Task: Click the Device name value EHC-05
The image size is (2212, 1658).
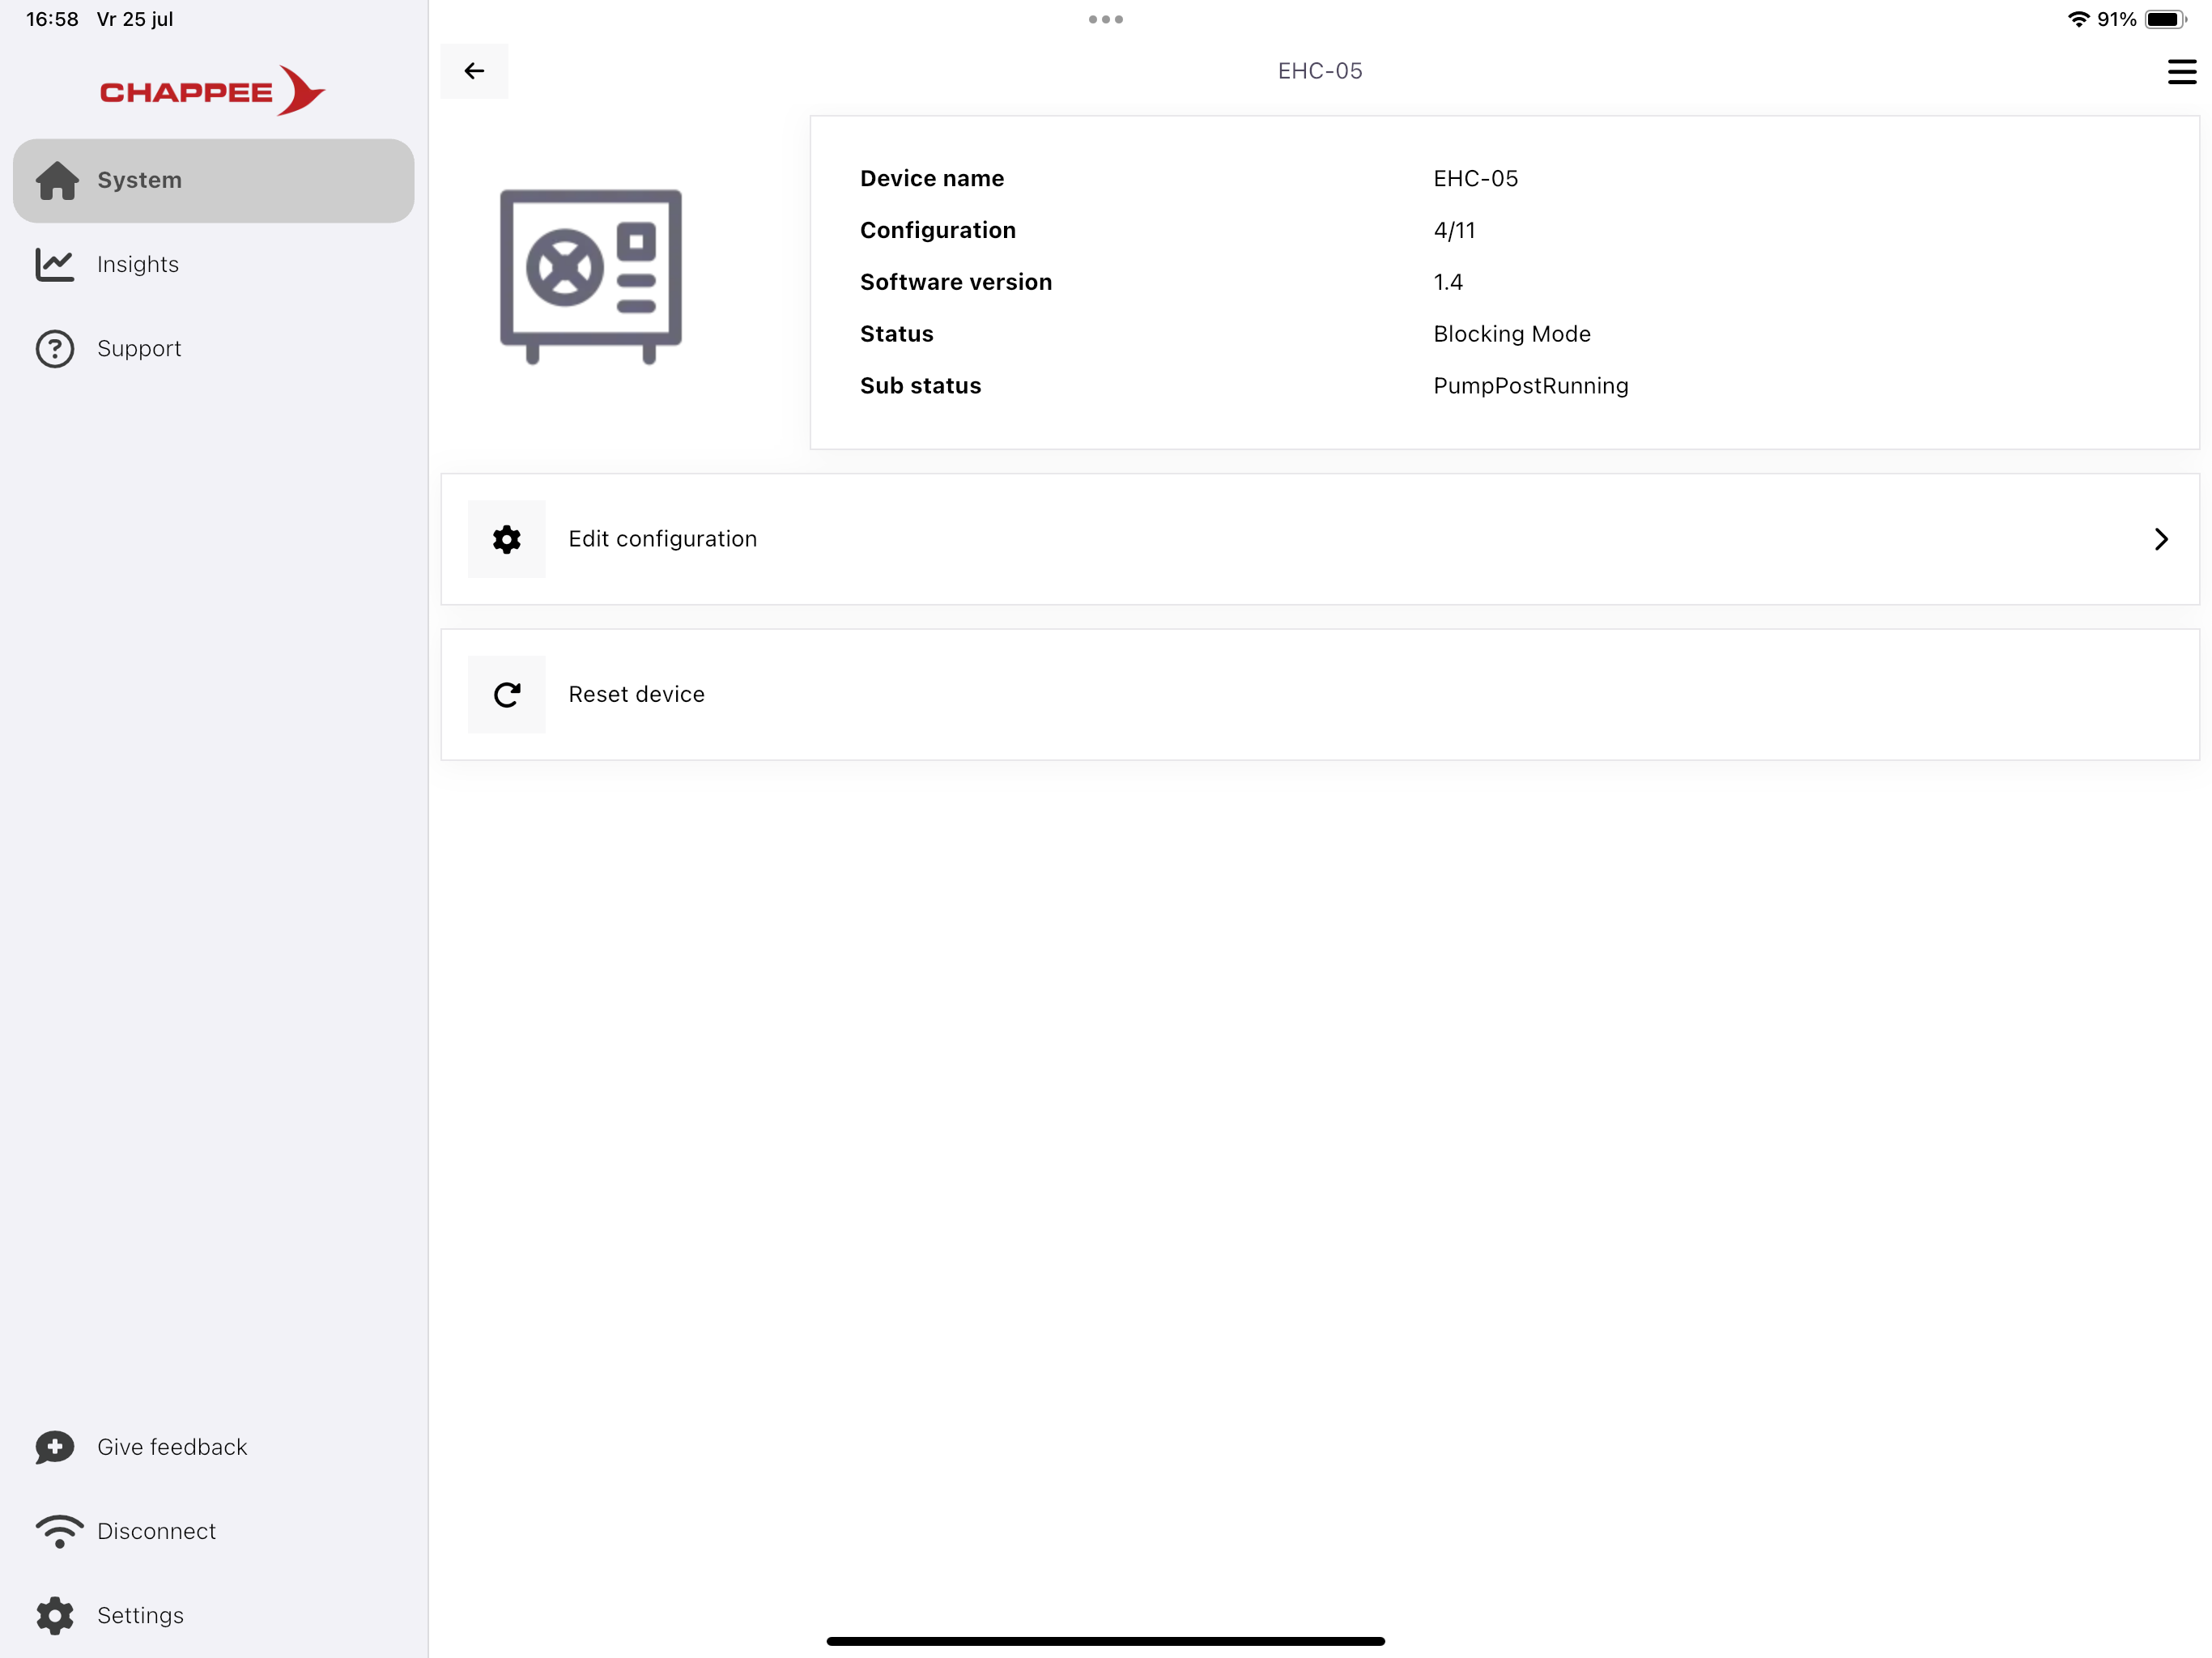Action: 1475,178
